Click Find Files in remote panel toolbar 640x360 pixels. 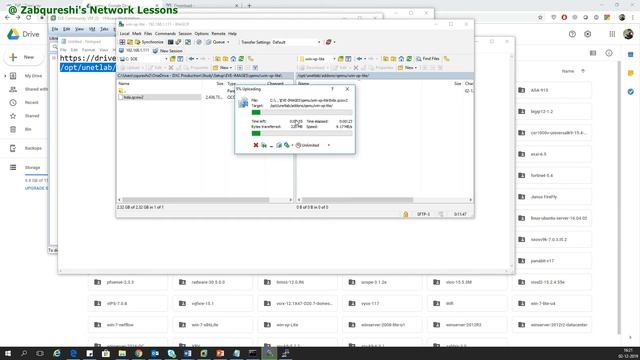pos(428,59)
